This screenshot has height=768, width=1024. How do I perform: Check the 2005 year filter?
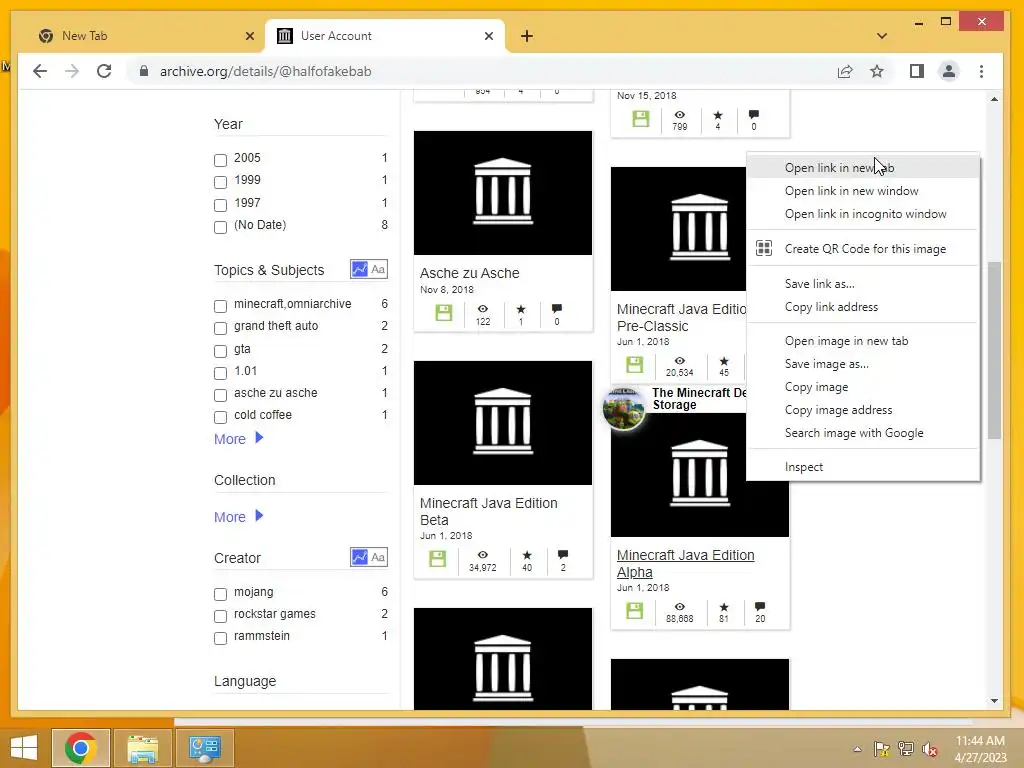coord(221,160)
